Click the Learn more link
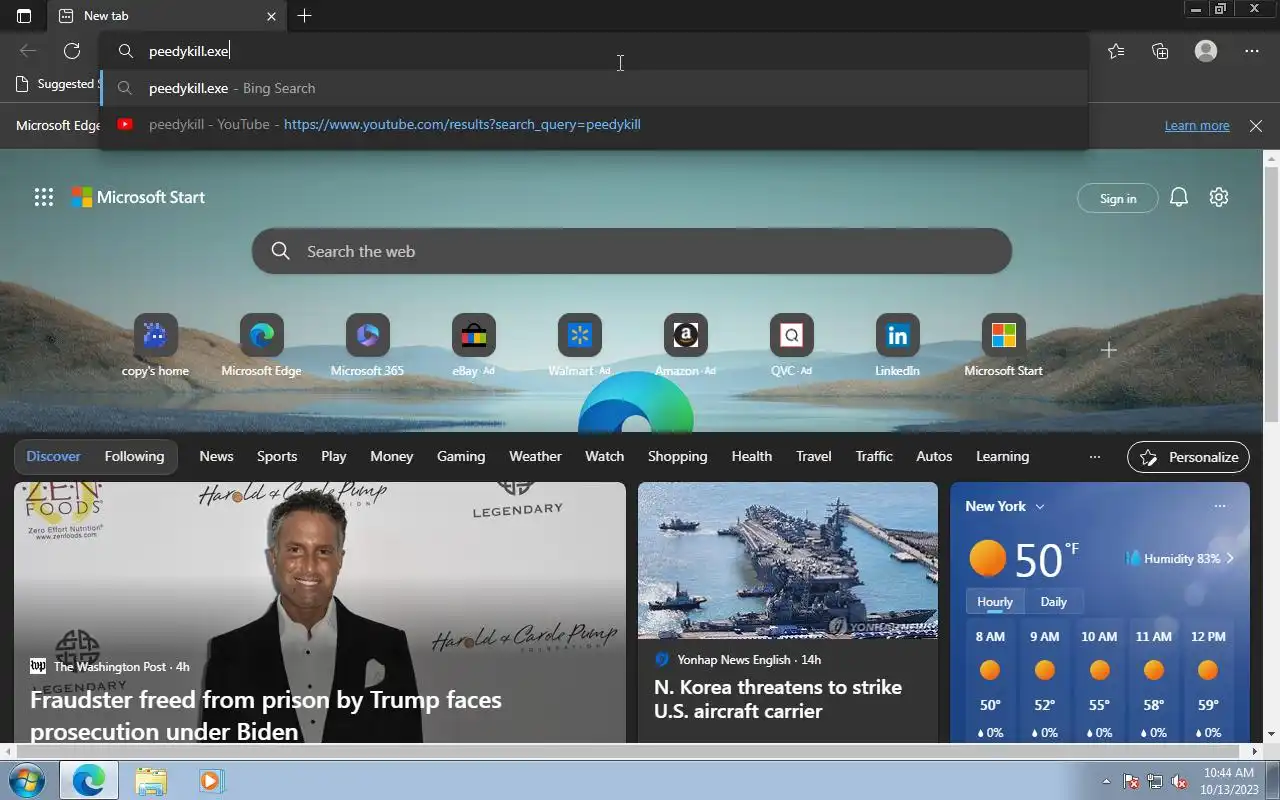Screen dimensions: 1280x800 [x=1197, y=125]
